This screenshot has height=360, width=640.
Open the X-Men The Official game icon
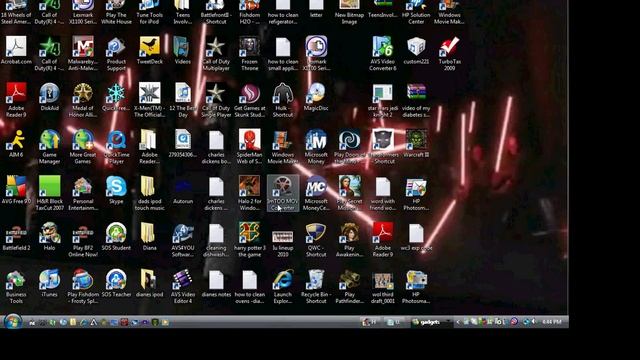[149, 100]
